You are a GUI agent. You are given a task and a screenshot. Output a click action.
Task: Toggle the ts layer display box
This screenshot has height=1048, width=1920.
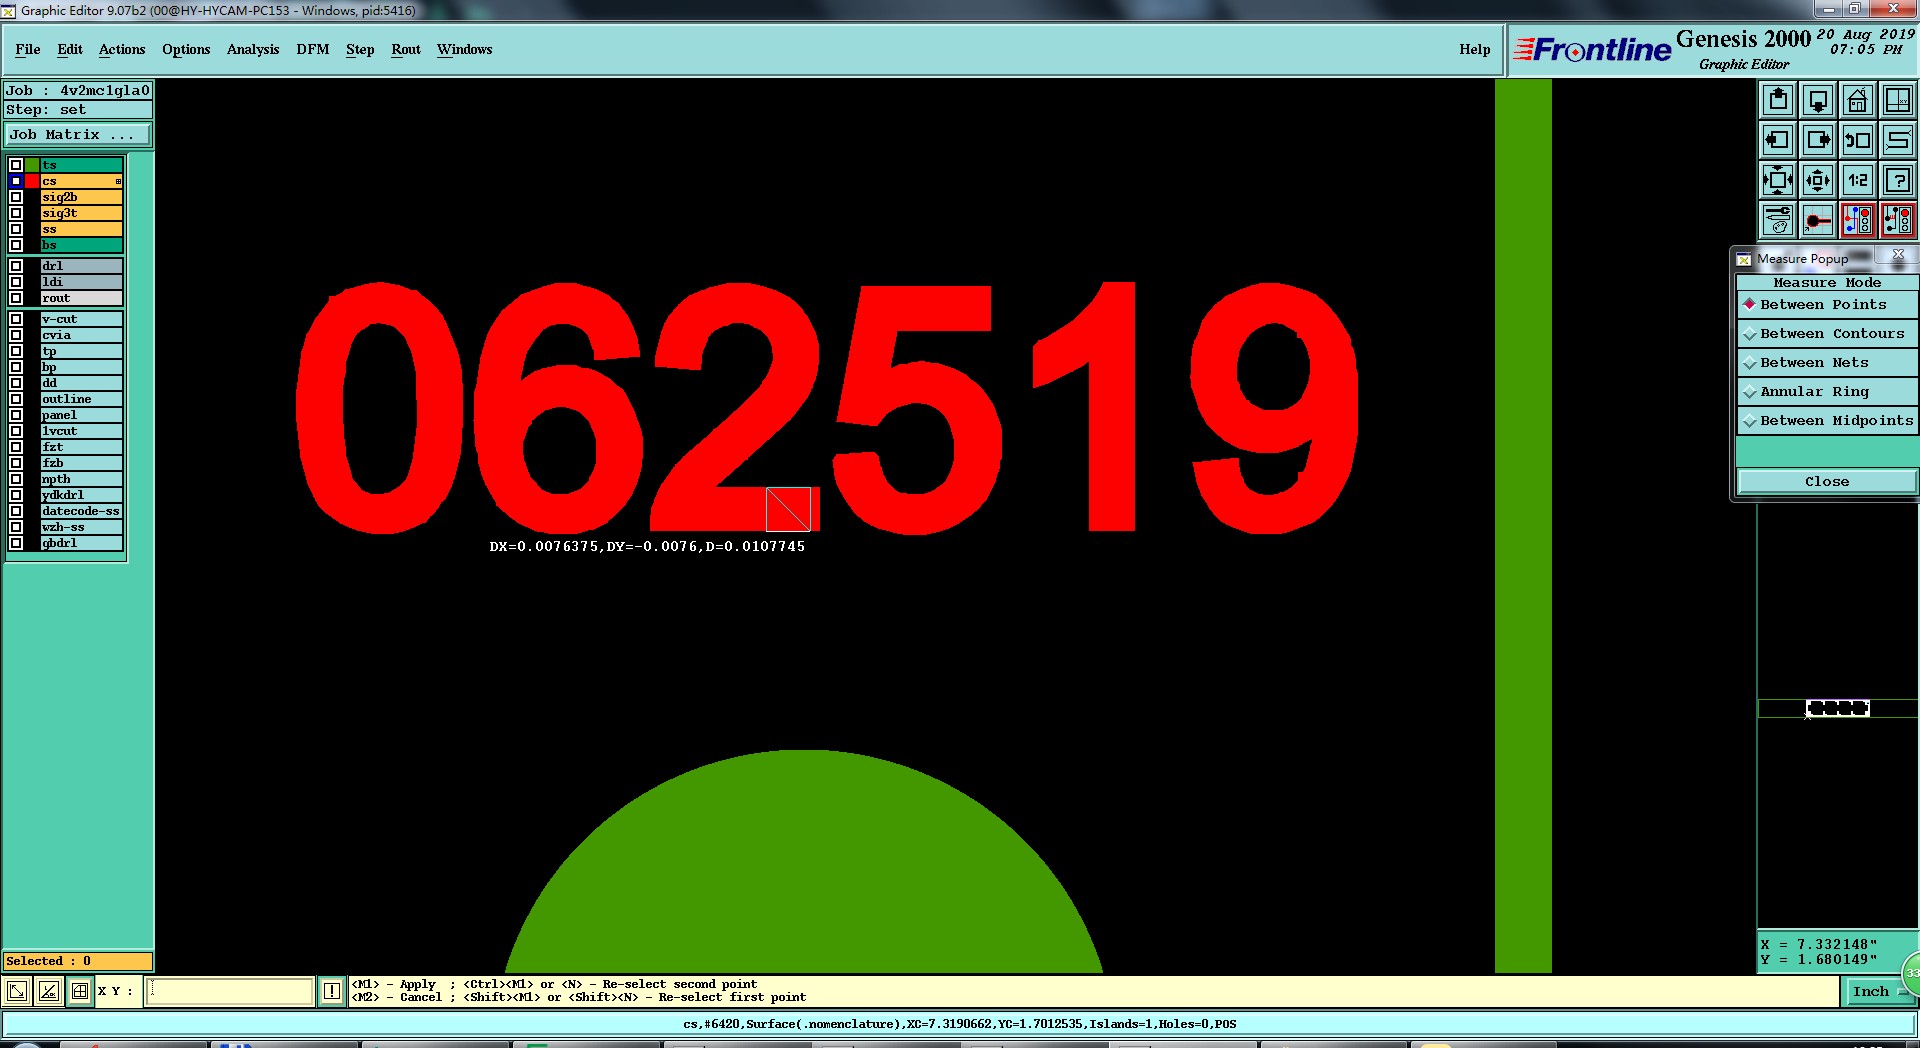click(x=16, y=165)
